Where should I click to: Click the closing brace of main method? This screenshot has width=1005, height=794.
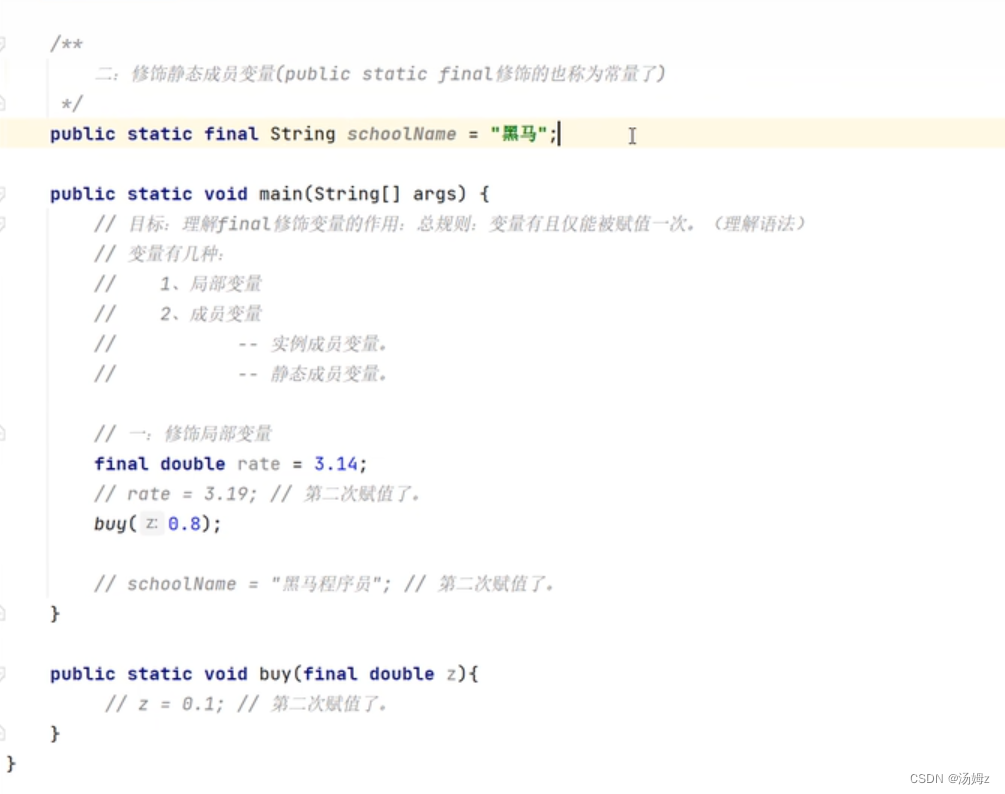pyautogui.click(x=55, y=614)
